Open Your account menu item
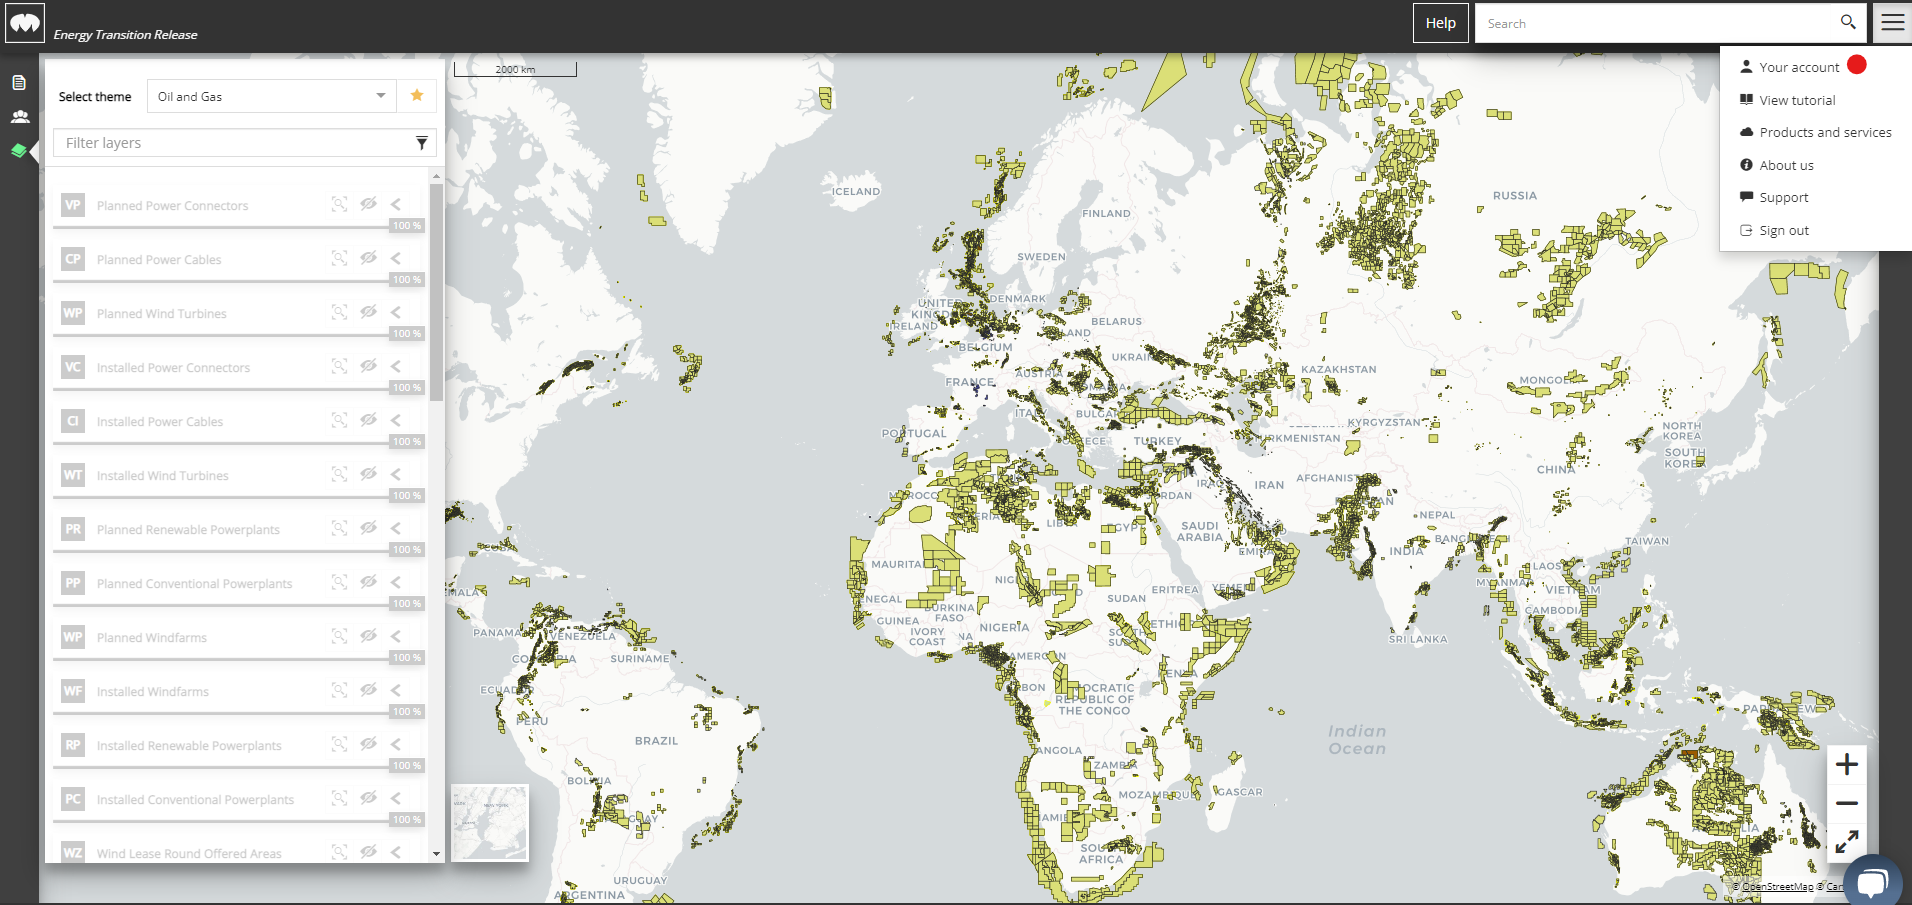1912x905 pixels. click(1799, 67)
